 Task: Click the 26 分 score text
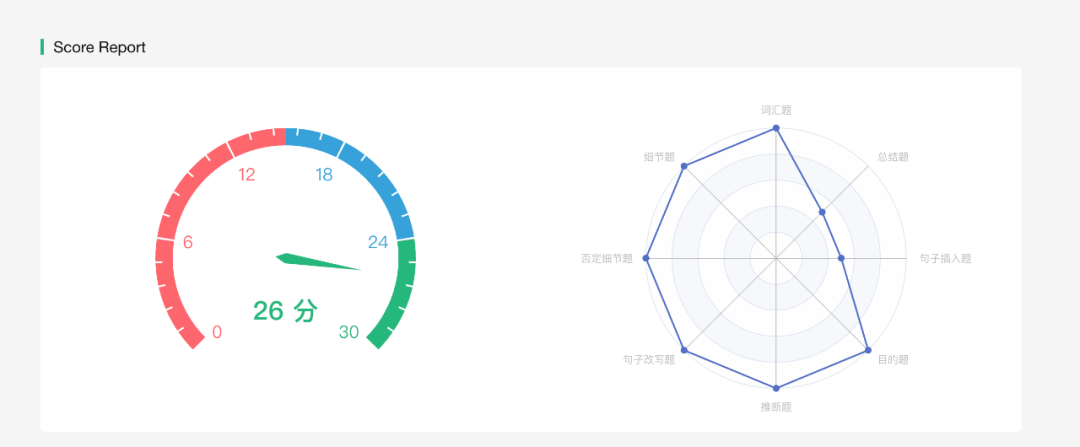[284, 311]
